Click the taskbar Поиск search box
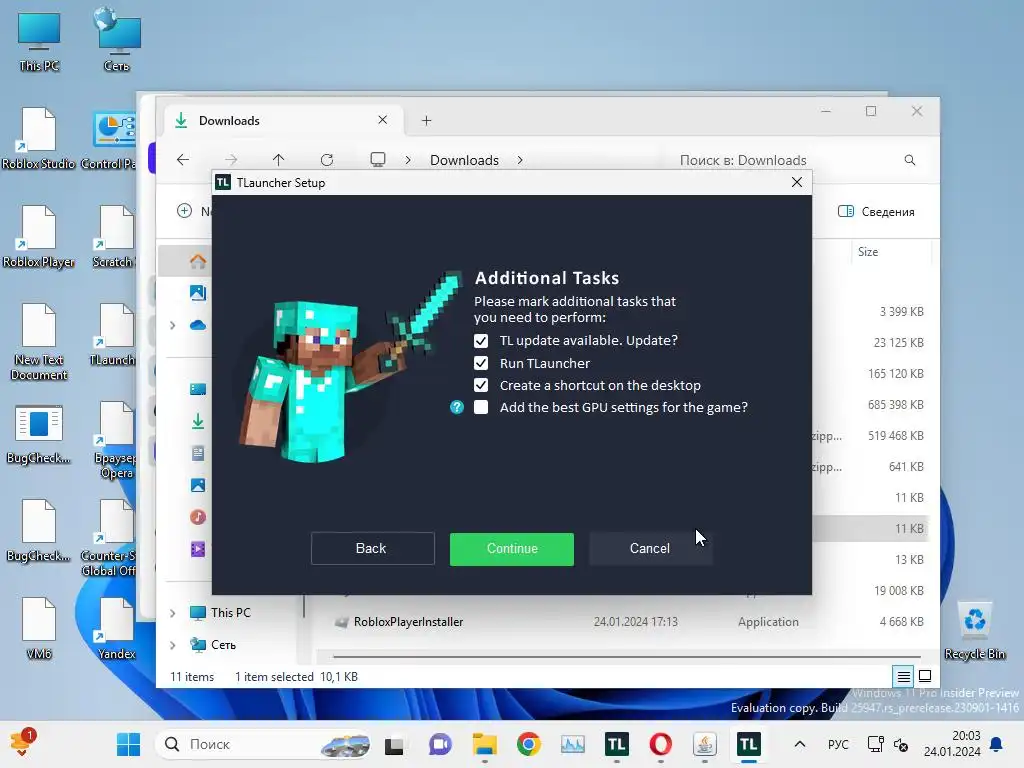This screenshot has width=1024, height=768. [x=264, y=744]
